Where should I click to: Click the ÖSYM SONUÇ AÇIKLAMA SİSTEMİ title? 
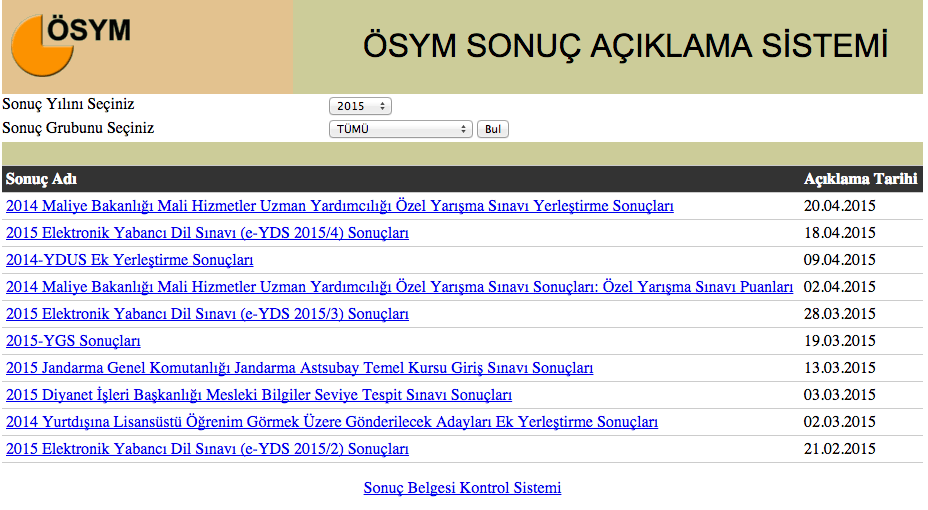(x=626, y=46)
